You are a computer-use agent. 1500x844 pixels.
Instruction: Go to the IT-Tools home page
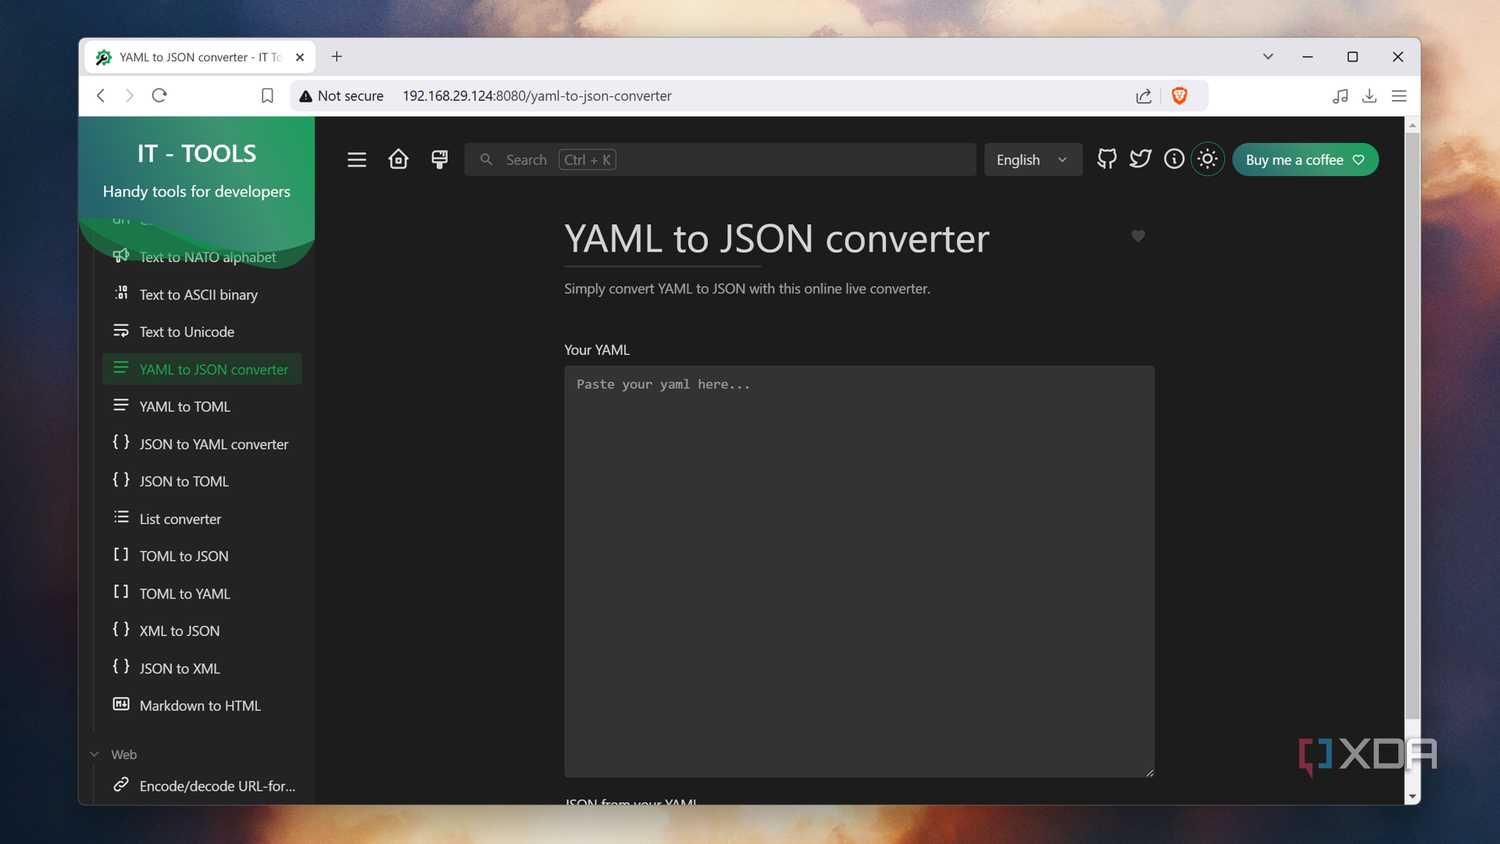click(398, 160)
